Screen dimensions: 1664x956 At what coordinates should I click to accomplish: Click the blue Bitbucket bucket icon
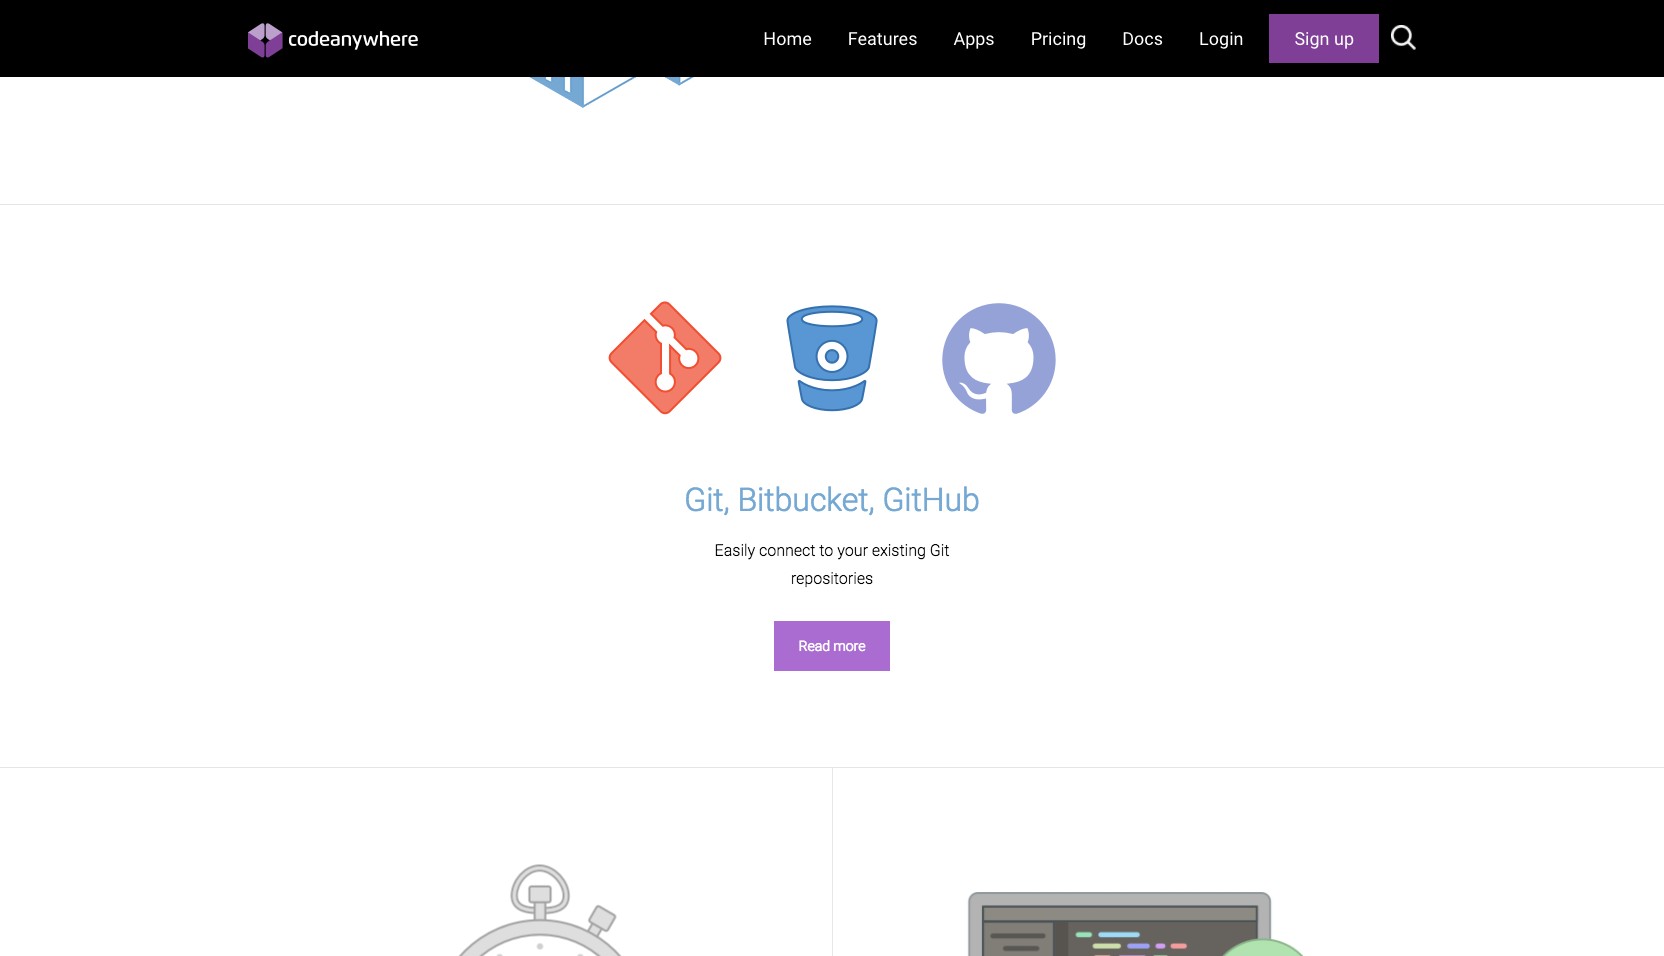(832, 358)
